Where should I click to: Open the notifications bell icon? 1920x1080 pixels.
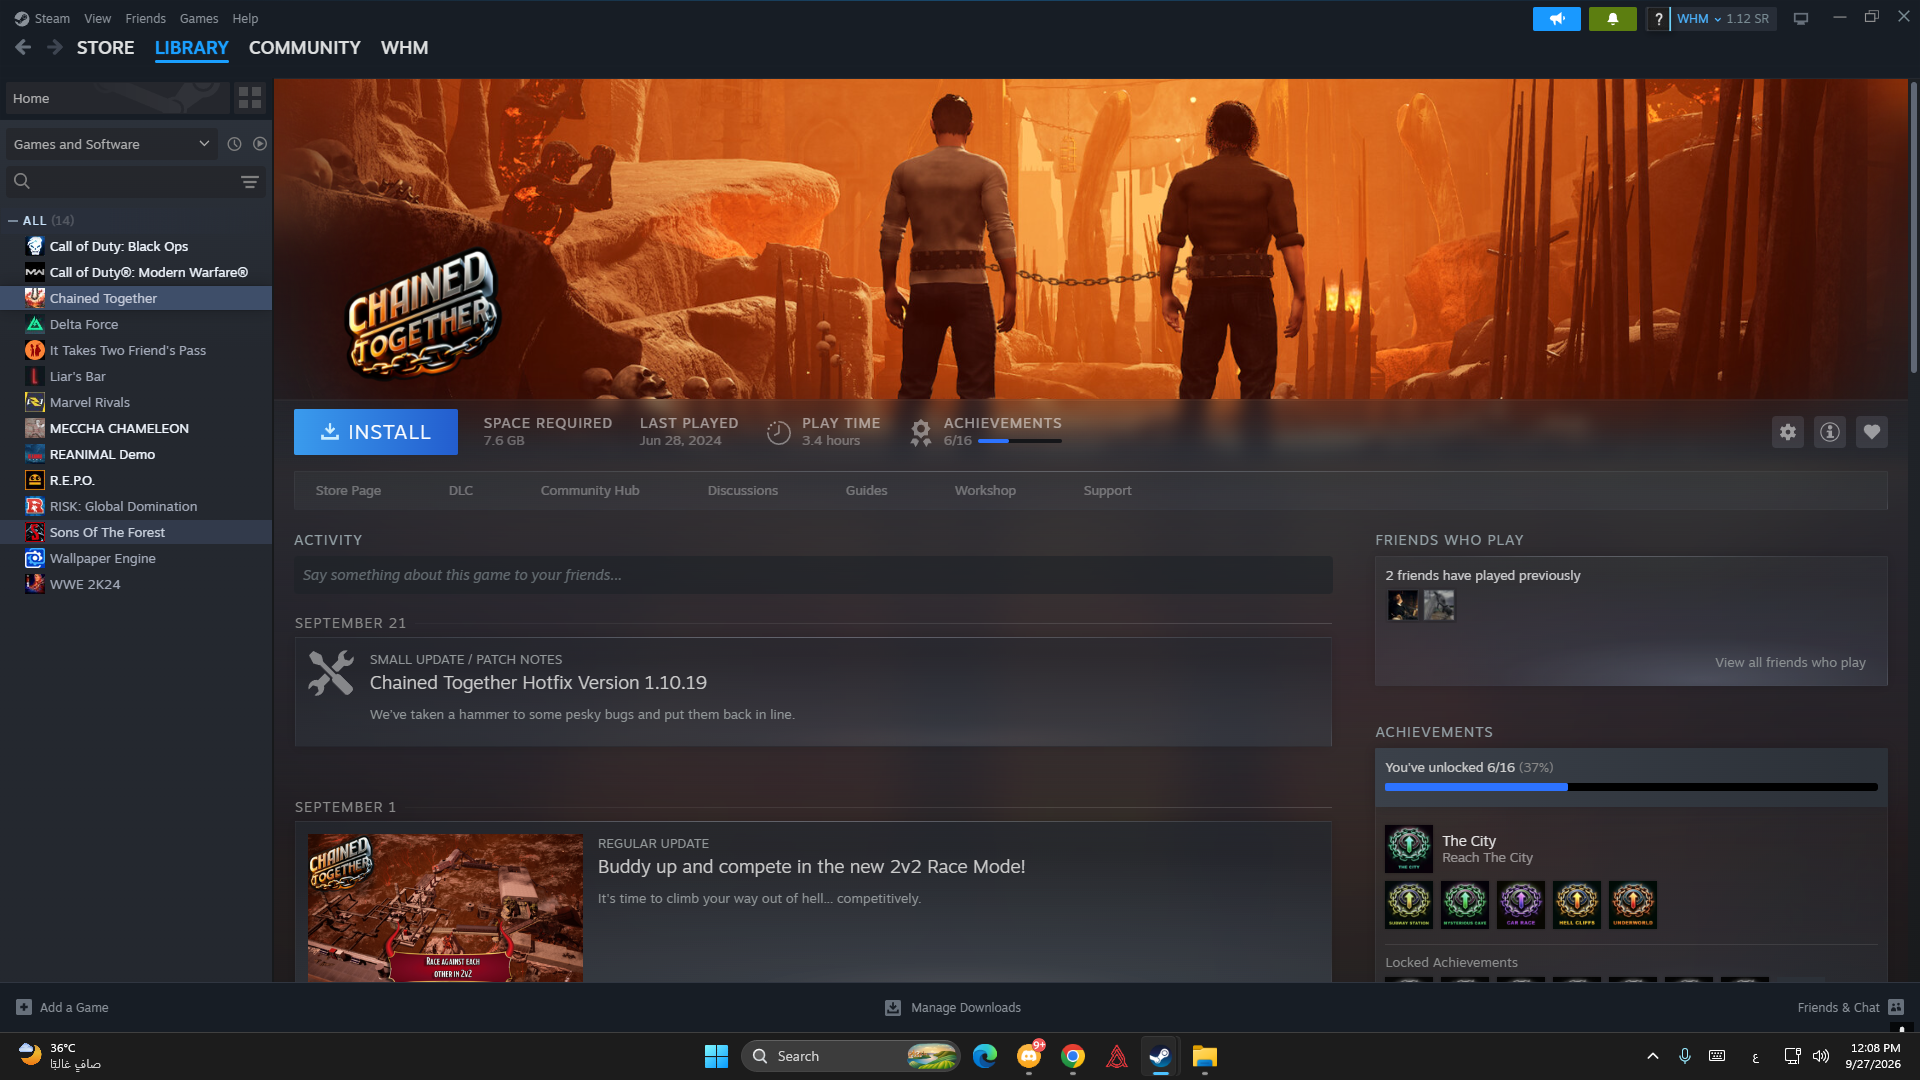point(1613,19)
